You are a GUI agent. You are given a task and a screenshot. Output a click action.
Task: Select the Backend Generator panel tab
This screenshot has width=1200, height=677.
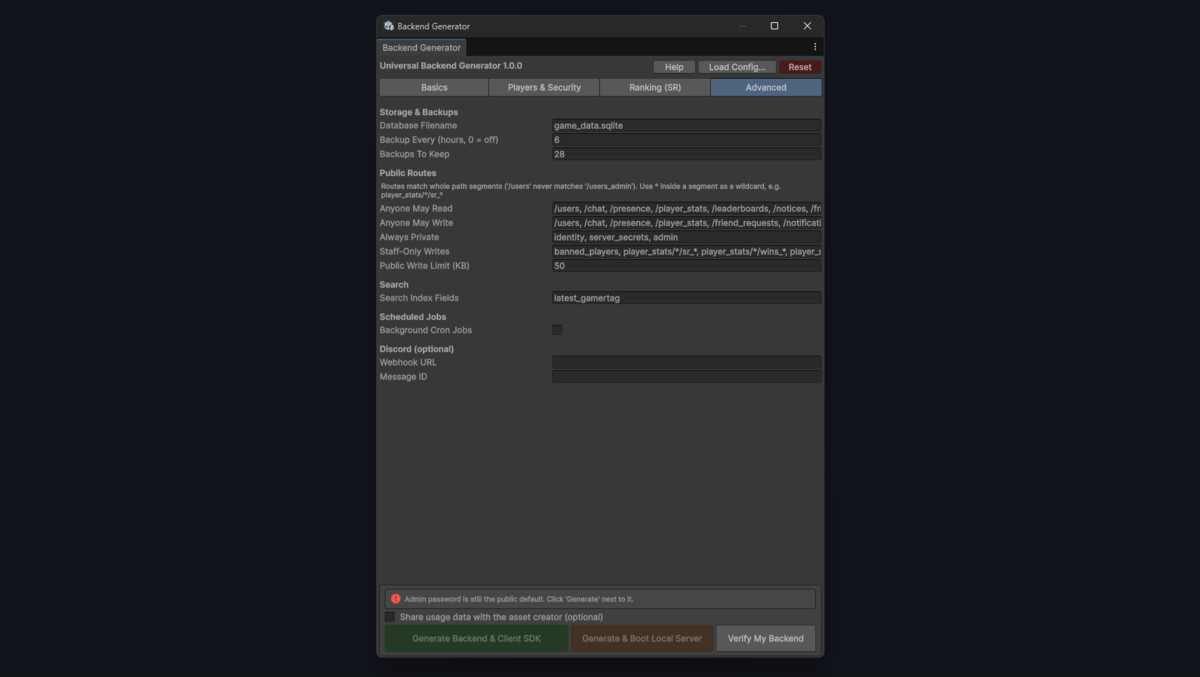(422, 47)
